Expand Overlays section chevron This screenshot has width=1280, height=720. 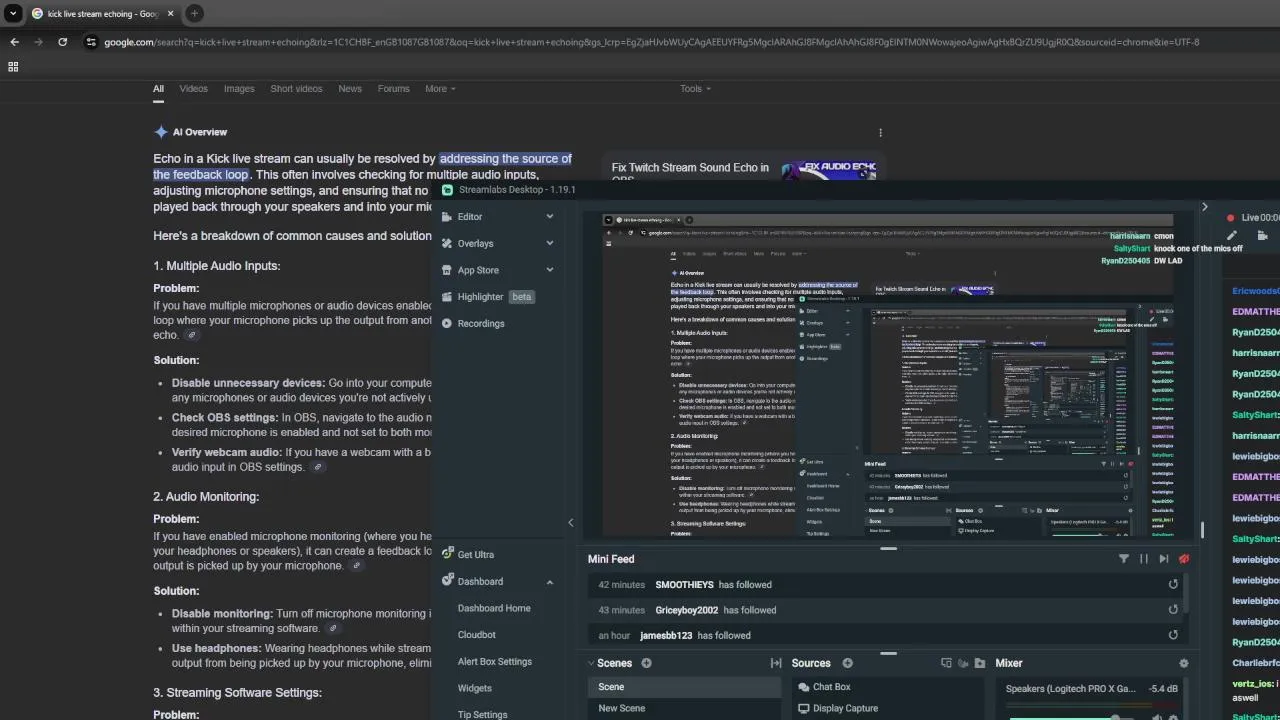point(549,244)
